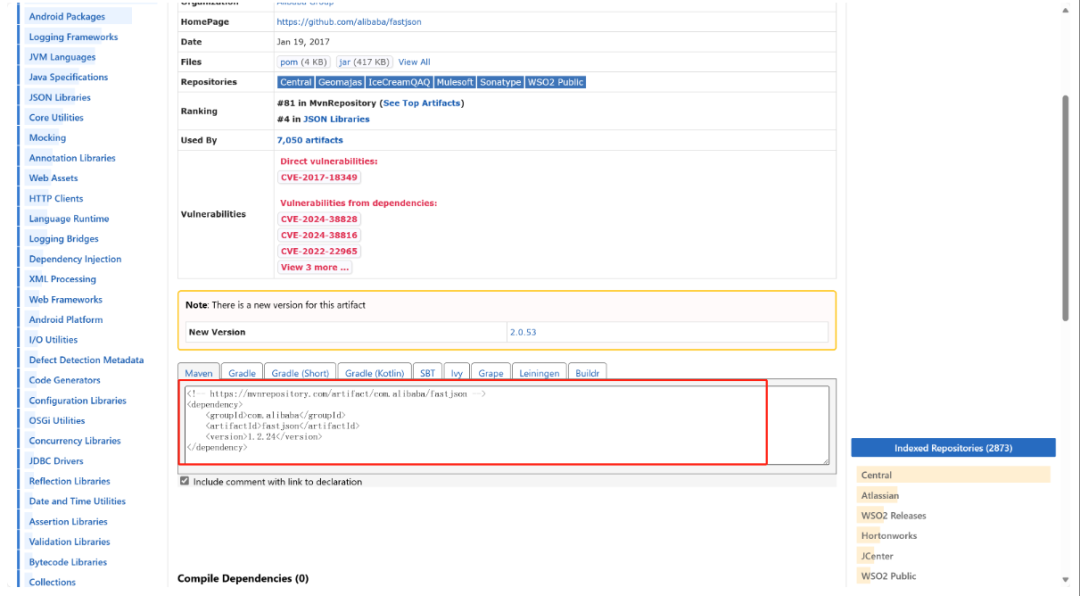
Task: Open Web Assets category
Action: coord(53,178)
